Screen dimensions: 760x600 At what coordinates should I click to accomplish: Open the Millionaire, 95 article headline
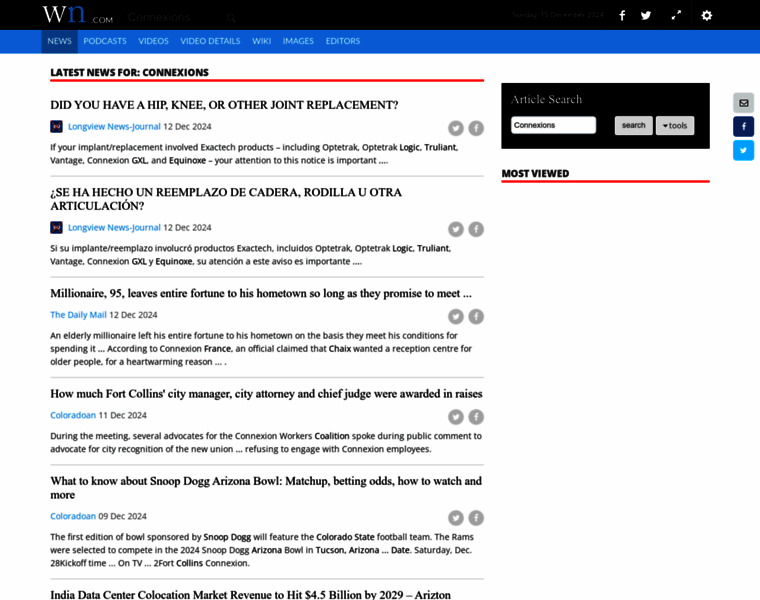(x=260, y=294)
